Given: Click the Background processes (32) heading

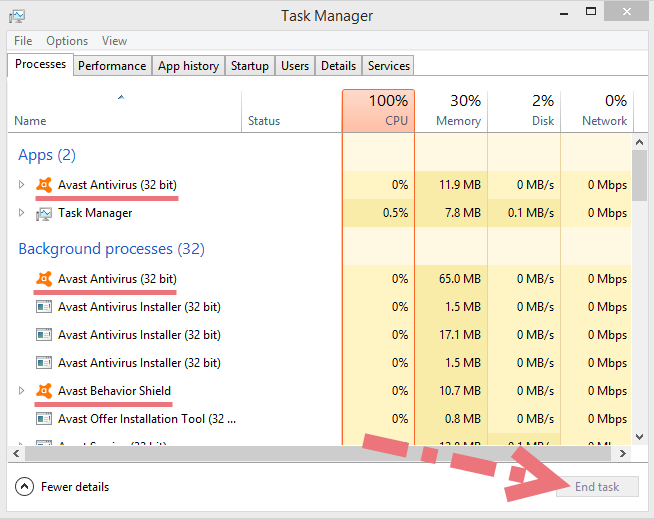Looking at the screenshot, I should coord(111,249).
